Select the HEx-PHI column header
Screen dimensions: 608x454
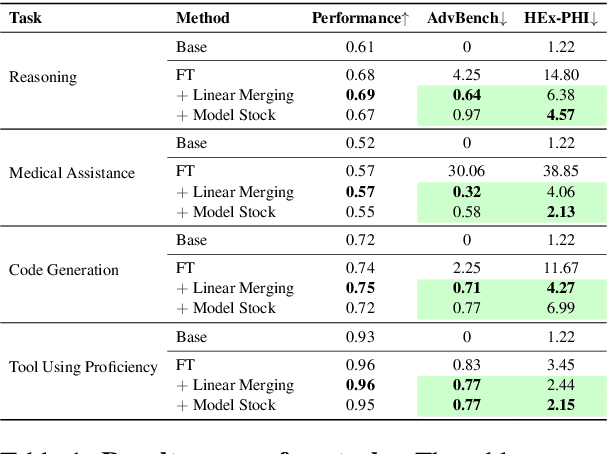tap(560, 17)
